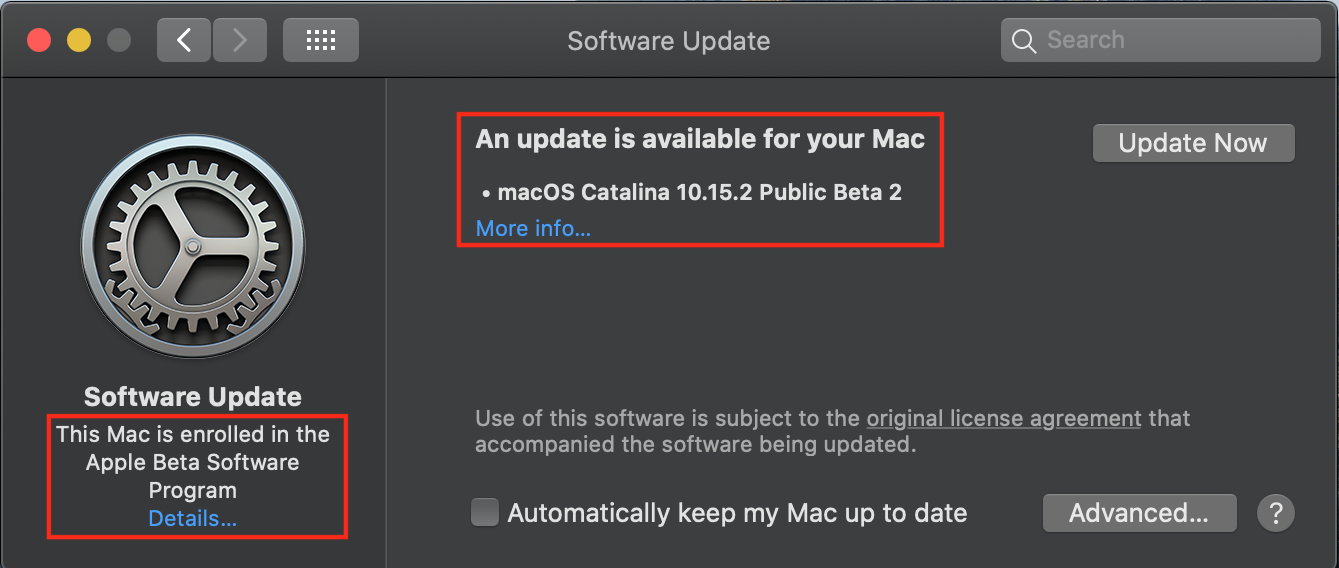Open help with the question mark button
The image size is (1339, 568).
[1275, 513]
